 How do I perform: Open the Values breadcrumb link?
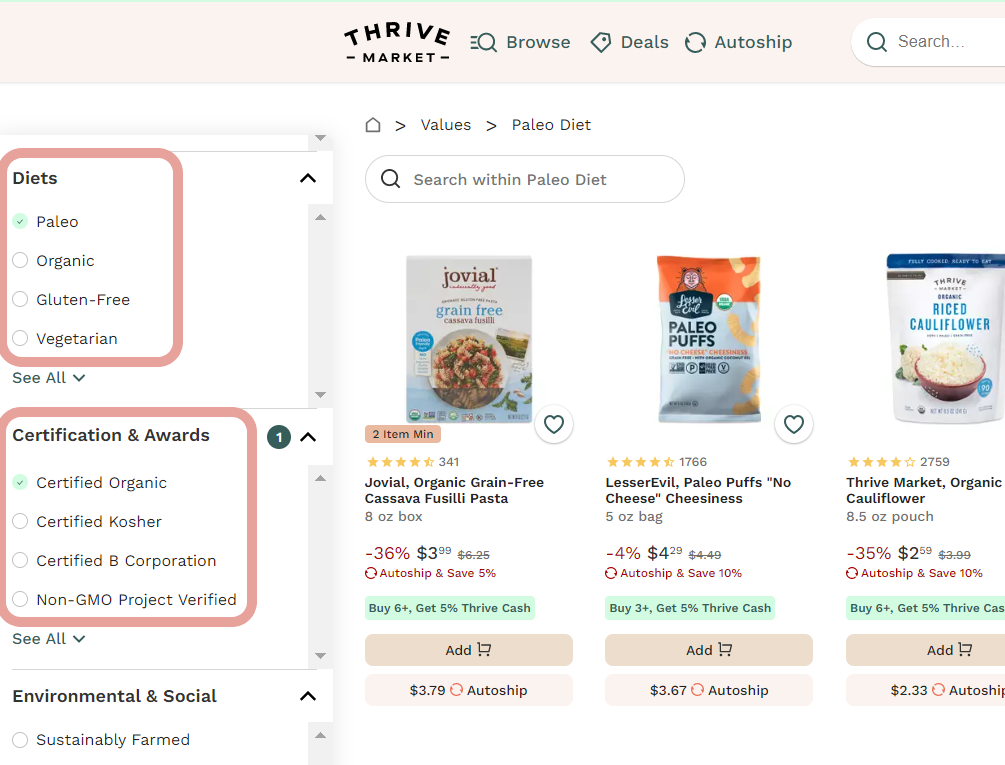pos(445,125)
